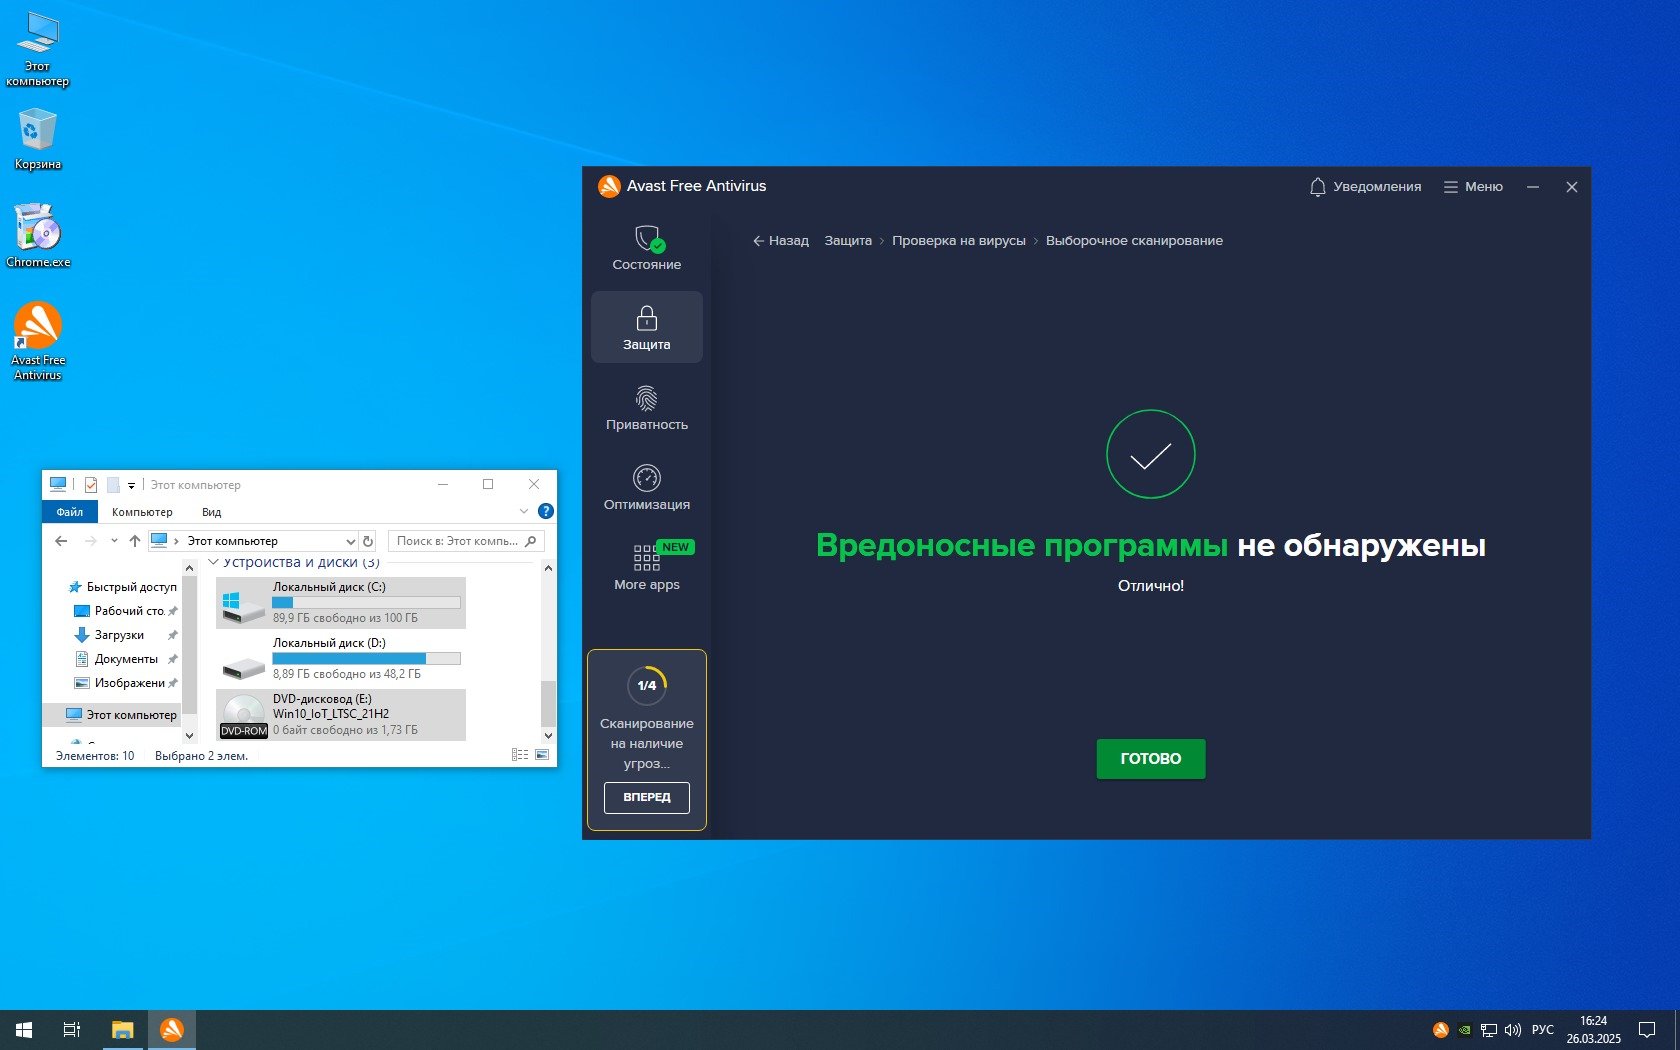Select Локальный диск (D:) drive
The width and height of the screenshot is (1680, 1050).
point(341,659)
